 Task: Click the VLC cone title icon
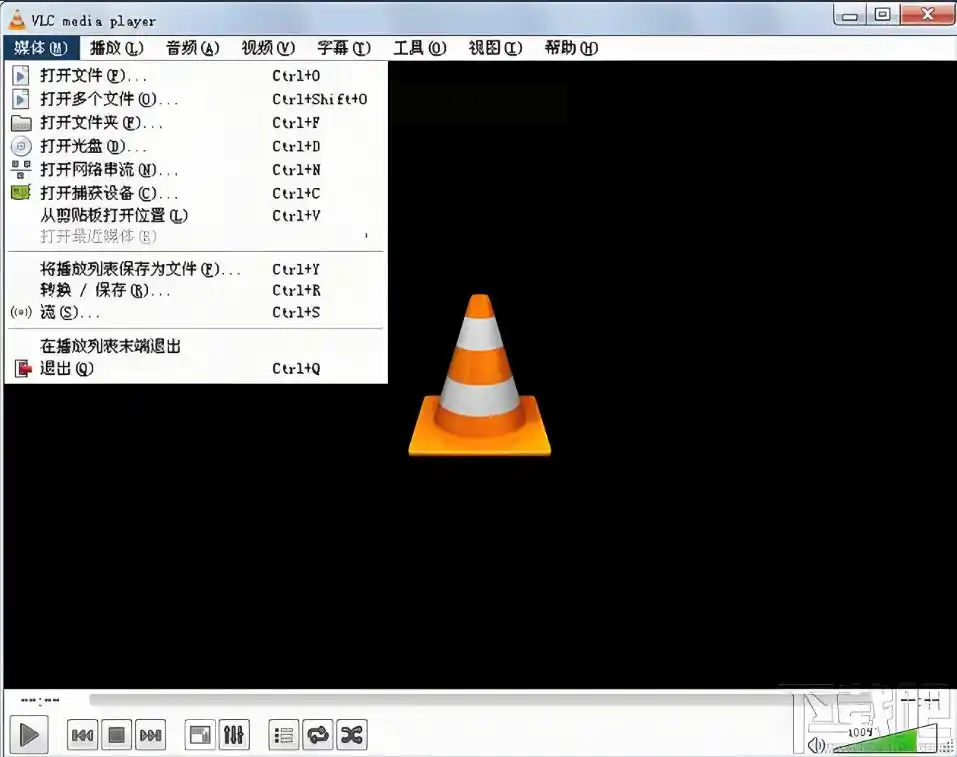(17, 20)
